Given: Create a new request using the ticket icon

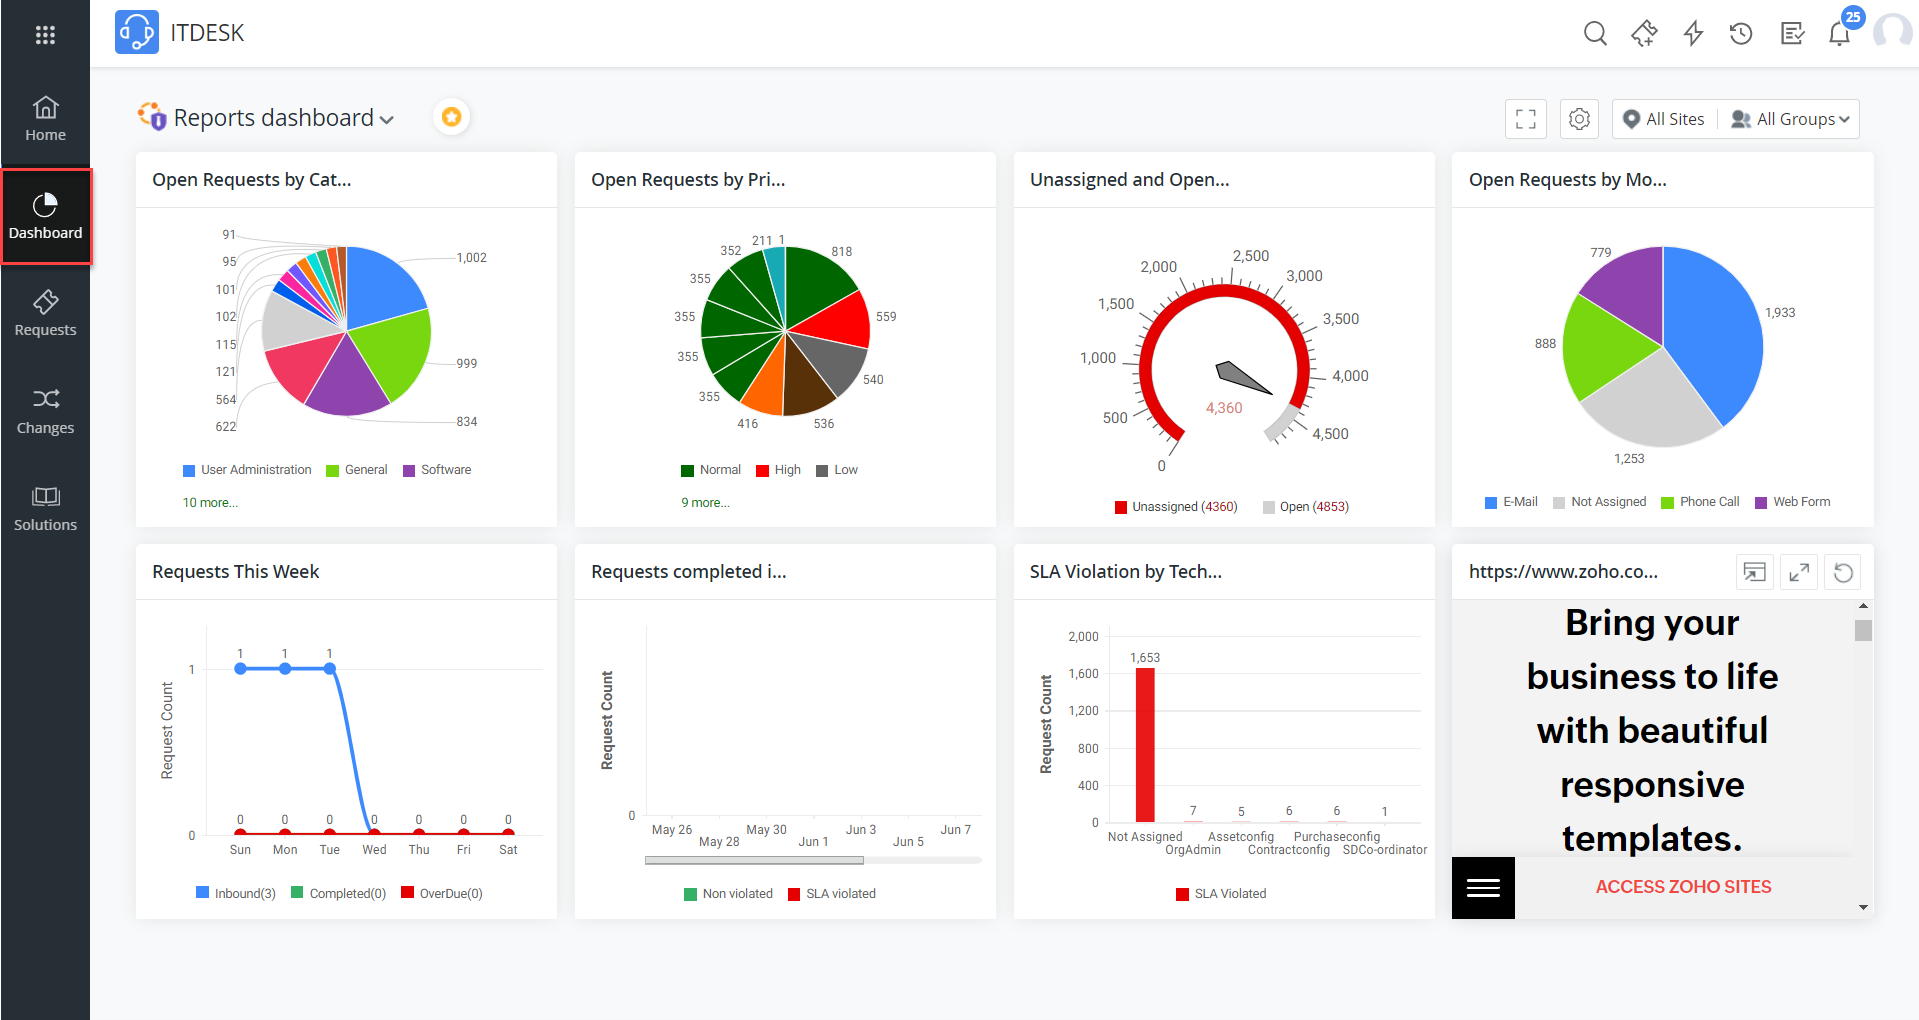Looking at the screenshot, I should pos(1644,33).
